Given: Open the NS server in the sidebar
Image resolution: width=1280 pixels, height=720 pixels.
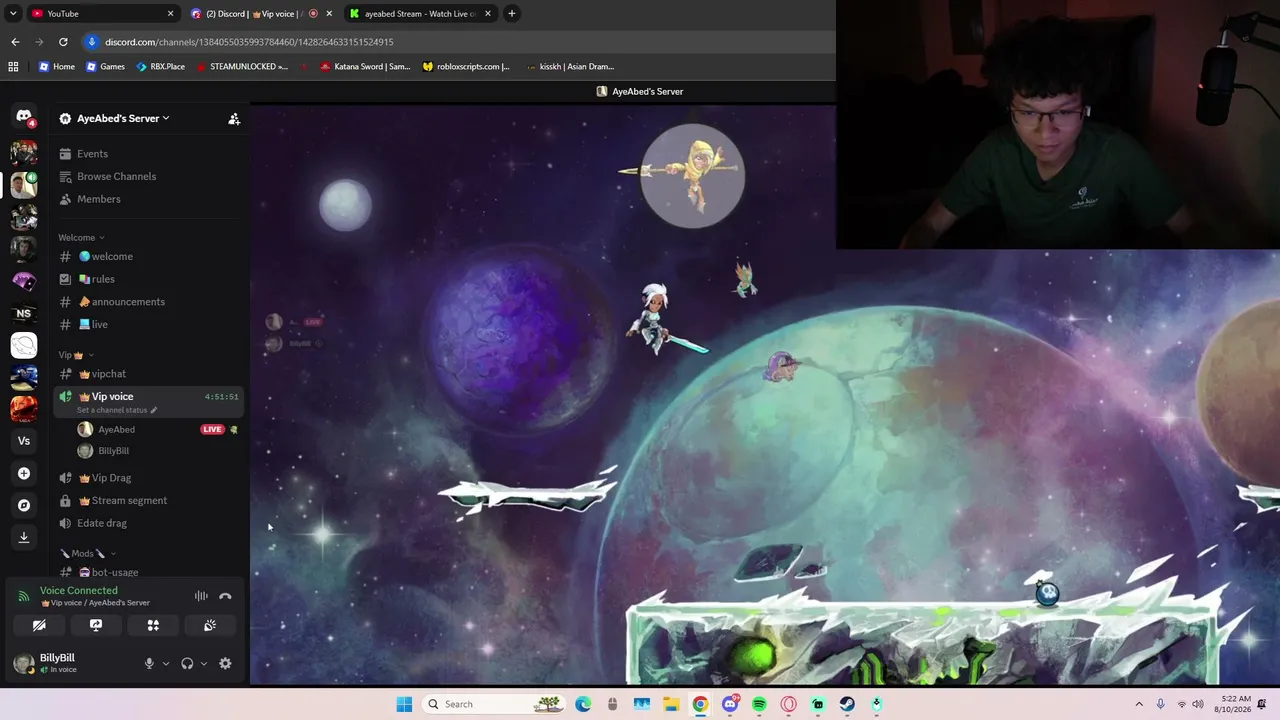Looking at the screenshot, I should coord(24,313).
